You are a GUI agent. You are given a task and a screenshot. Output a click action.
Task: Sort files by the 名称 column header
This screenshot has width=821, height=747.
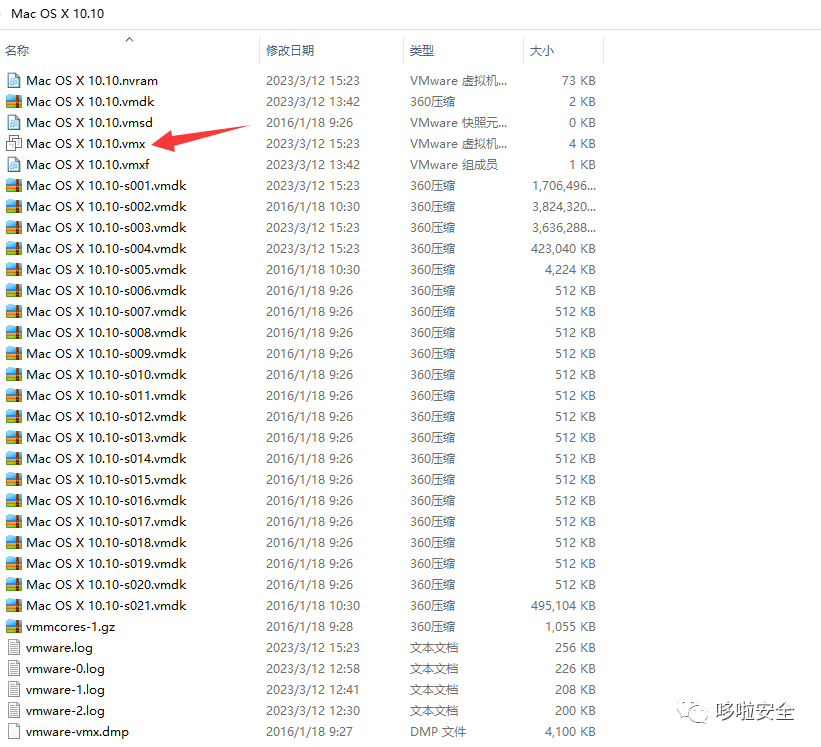click(17, 51)
